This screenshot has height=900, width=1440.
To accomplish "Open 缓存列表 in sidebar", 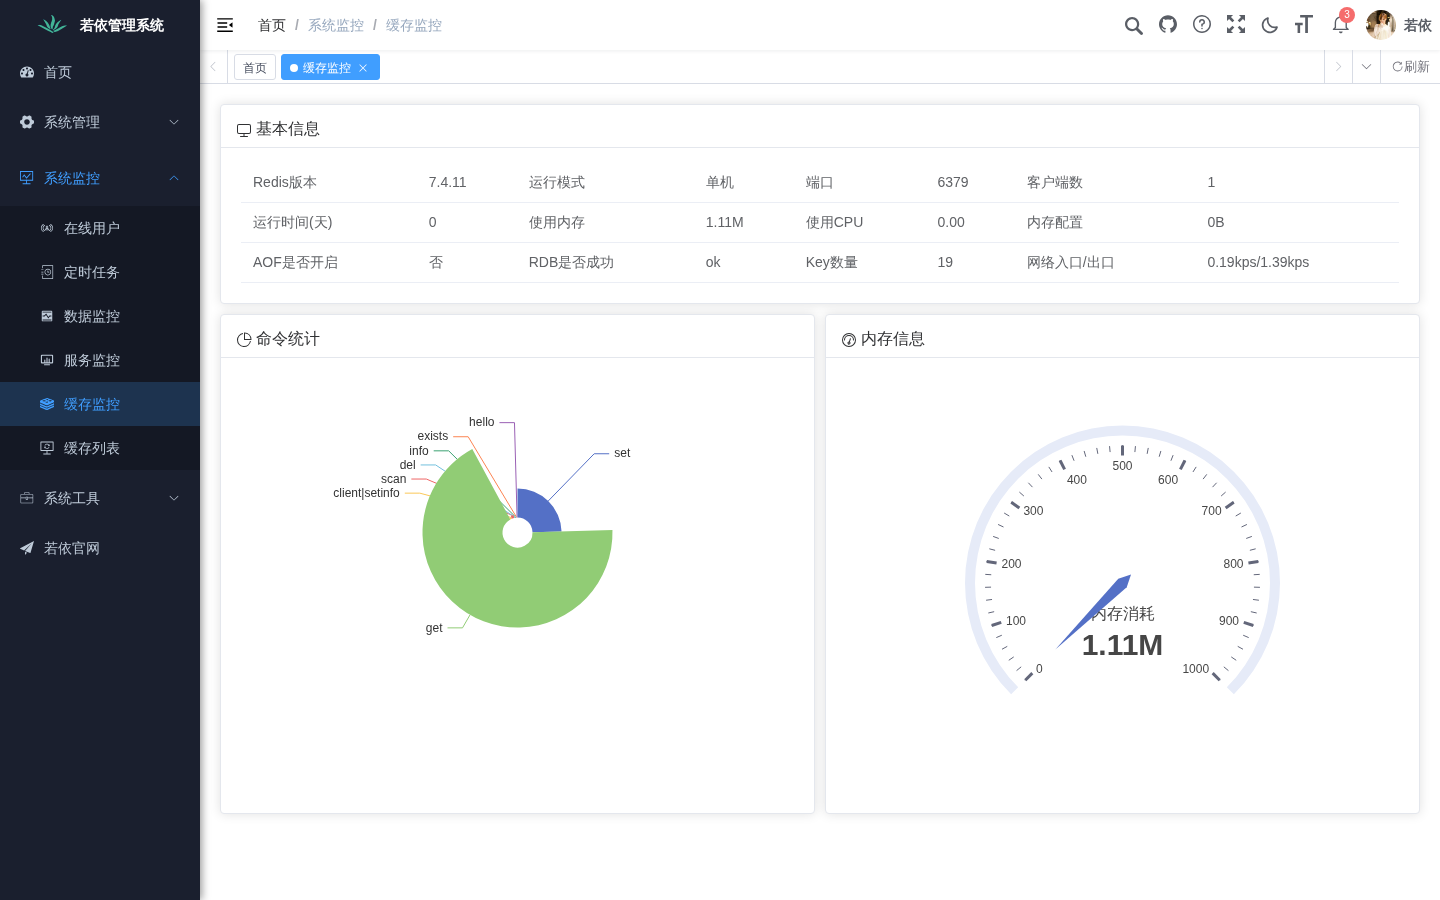I will pyautogui.click(x=100, y=448).
